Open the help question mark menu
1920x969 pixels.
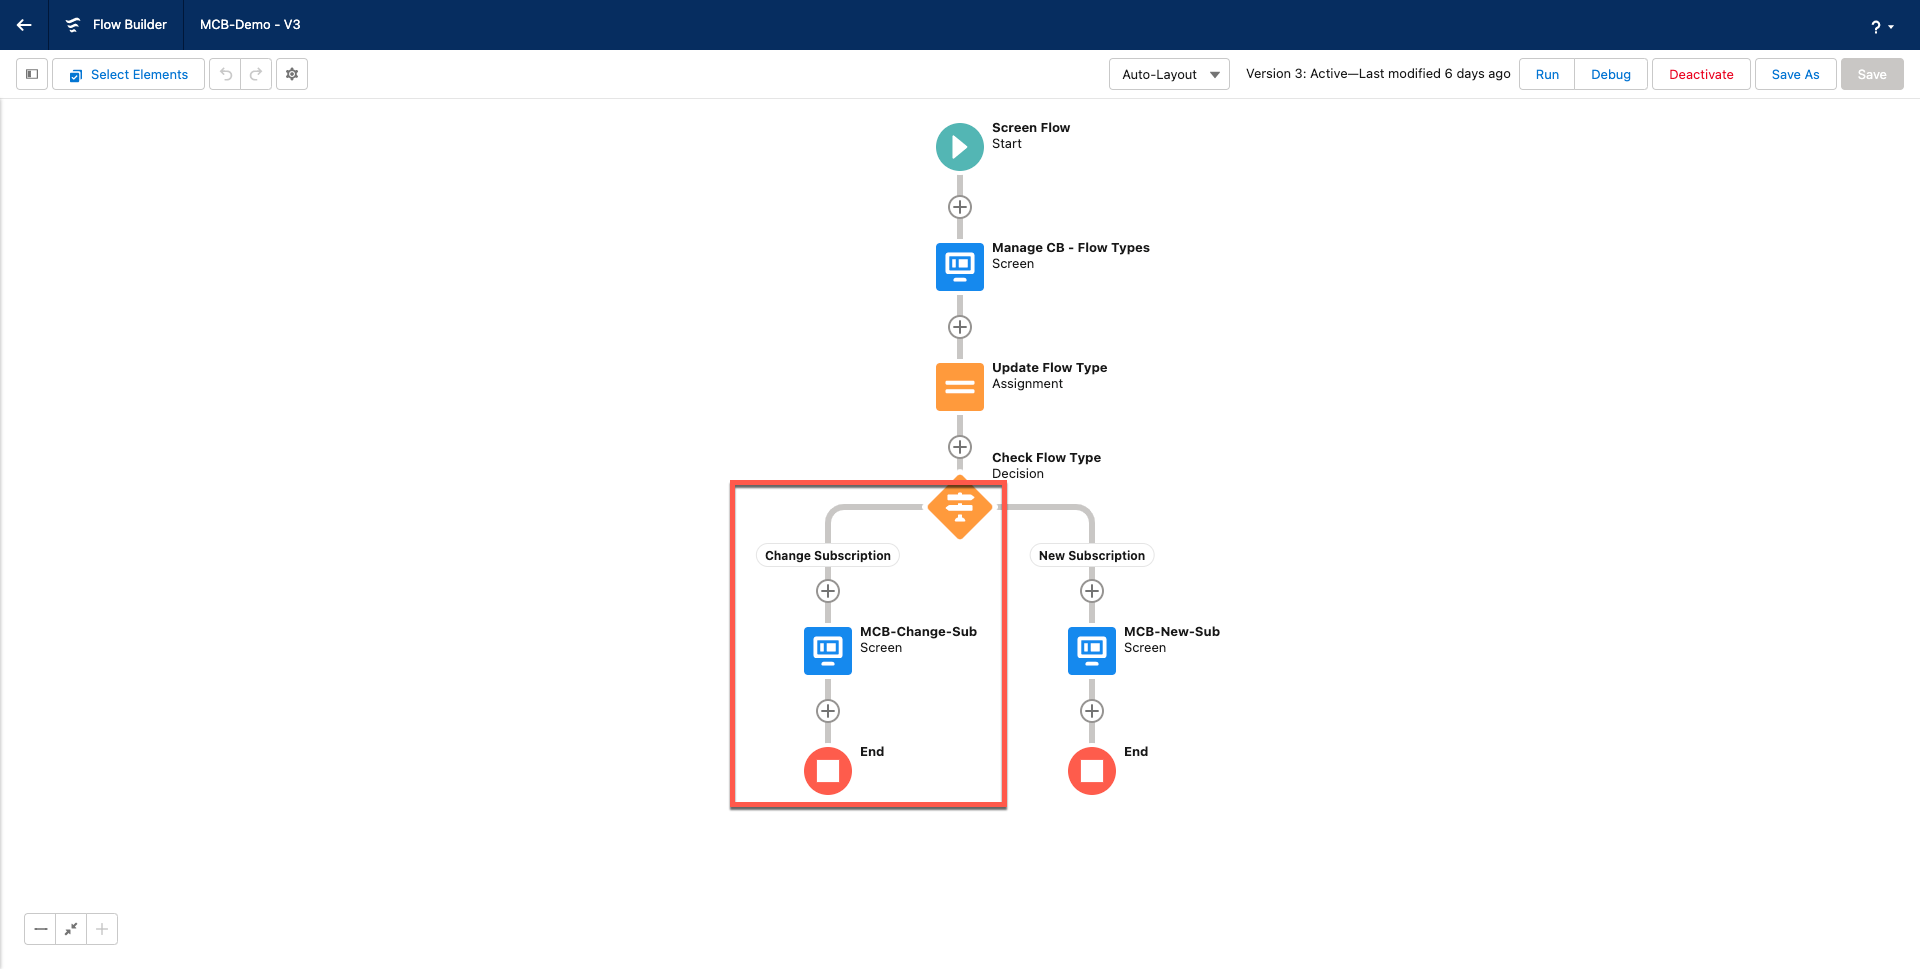tap(1881, 26)
